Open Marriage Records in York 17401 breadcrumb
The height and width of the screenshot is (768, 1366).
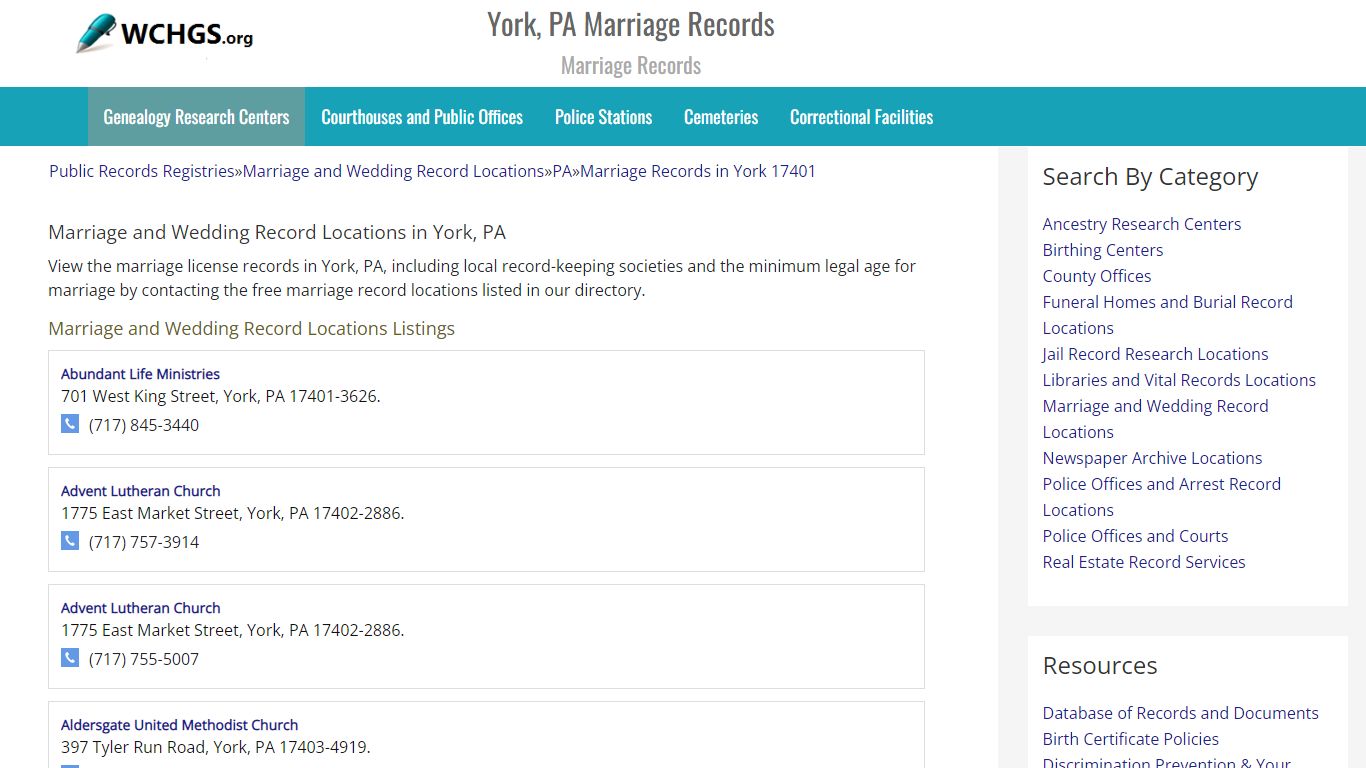(x=698, y=171)
